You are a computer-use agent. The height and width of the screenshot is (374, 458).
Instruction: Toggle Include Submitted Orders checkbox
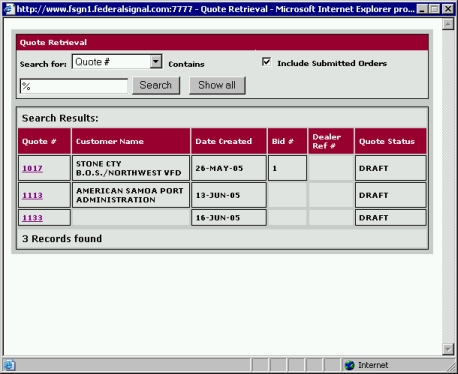tap(266, 62)
